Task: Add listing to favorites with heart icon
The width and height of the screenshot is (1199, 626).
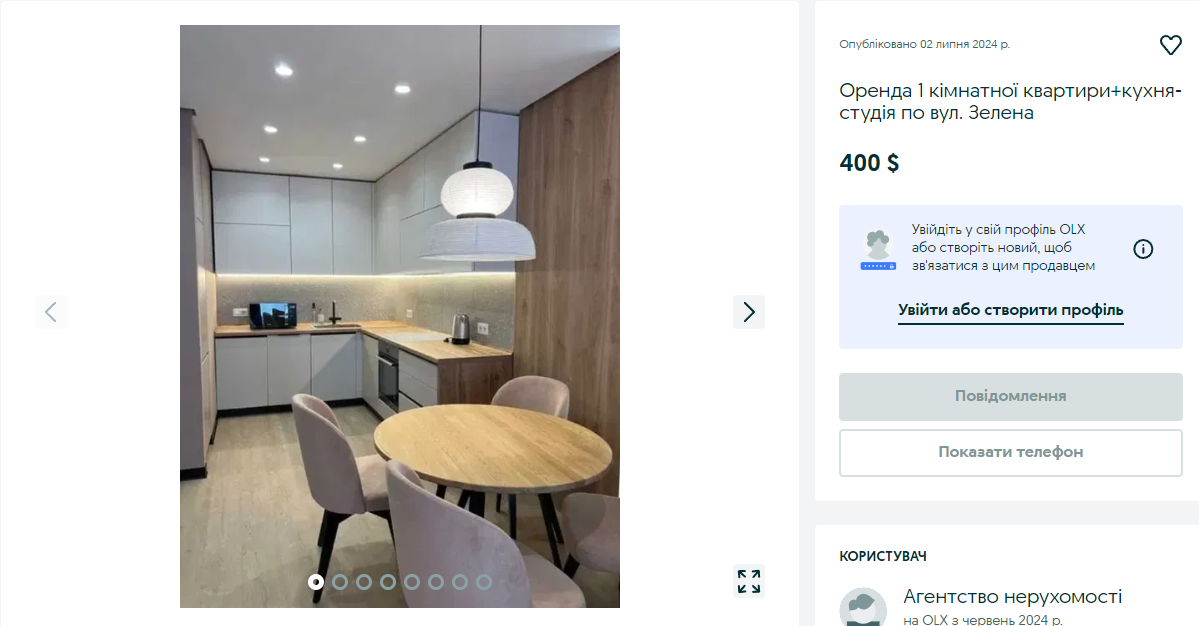Action: [x=1170, y=45]
